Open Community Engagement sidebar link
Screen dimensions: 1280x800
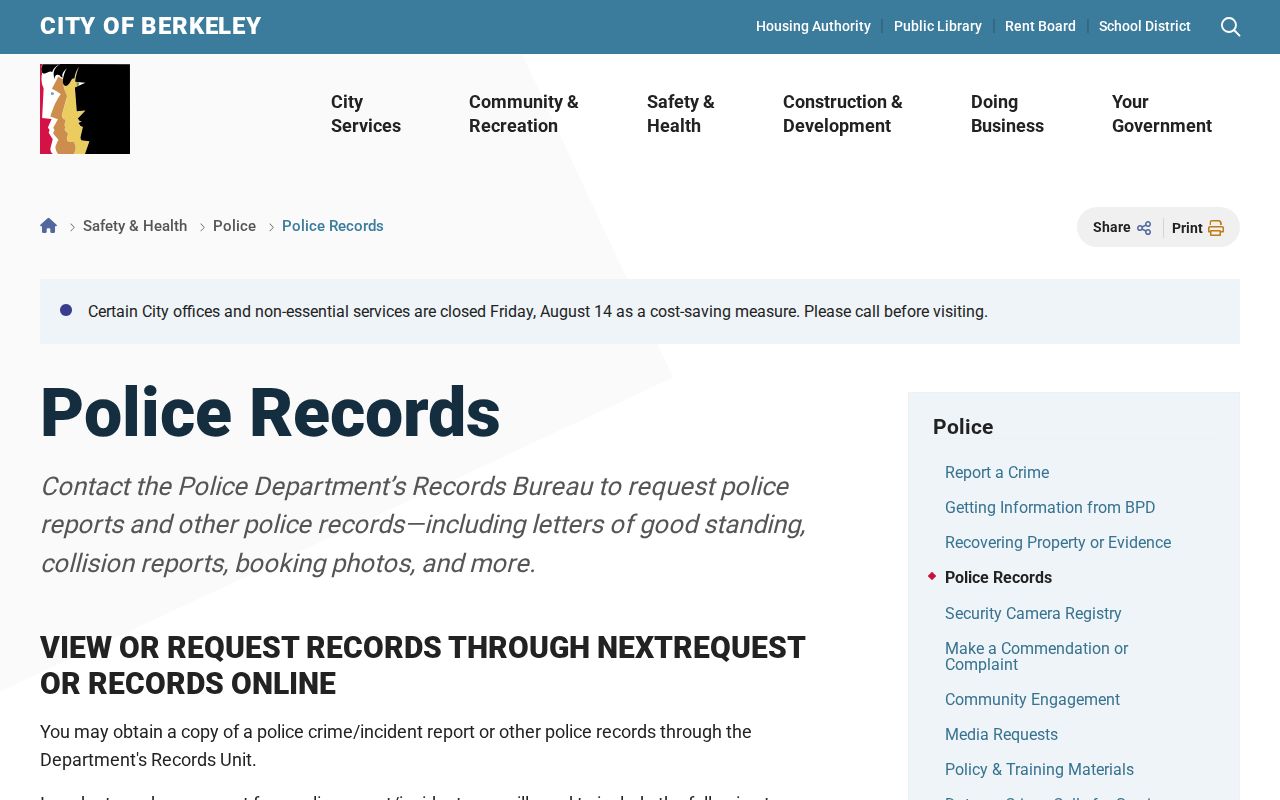[1032, 699]
